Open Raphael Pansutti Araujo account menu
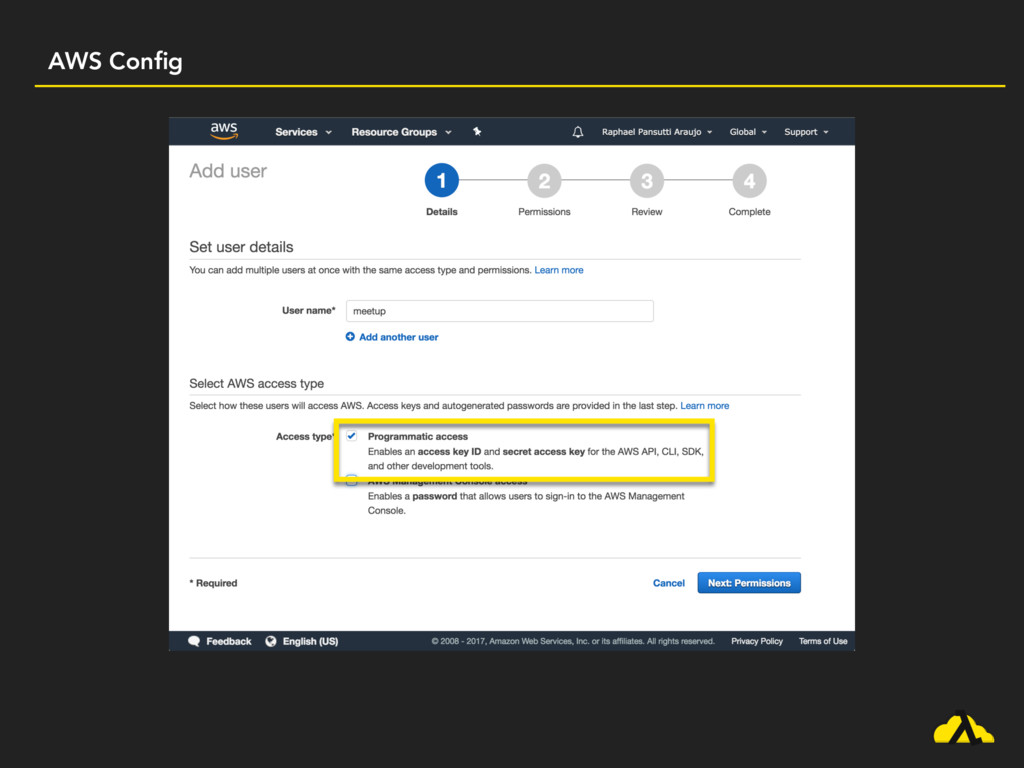1024x768 pixels. pyautogui.click(x=656, y=132)
